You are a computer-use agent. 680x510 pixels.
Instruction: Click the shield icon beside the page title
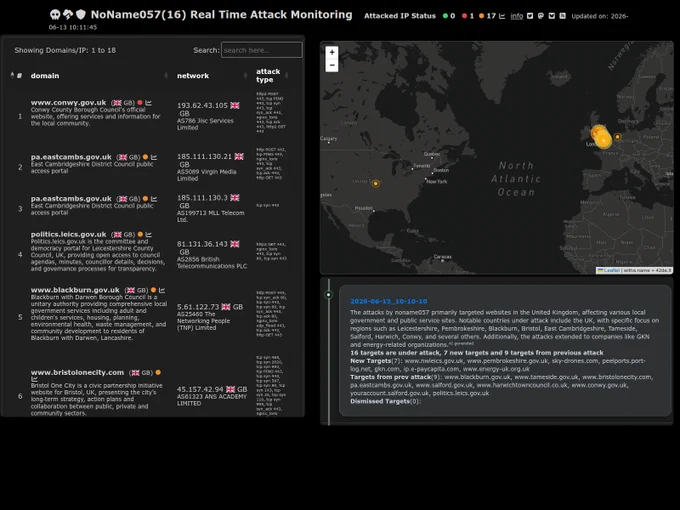pyautogui.click(x=81, y=14)
